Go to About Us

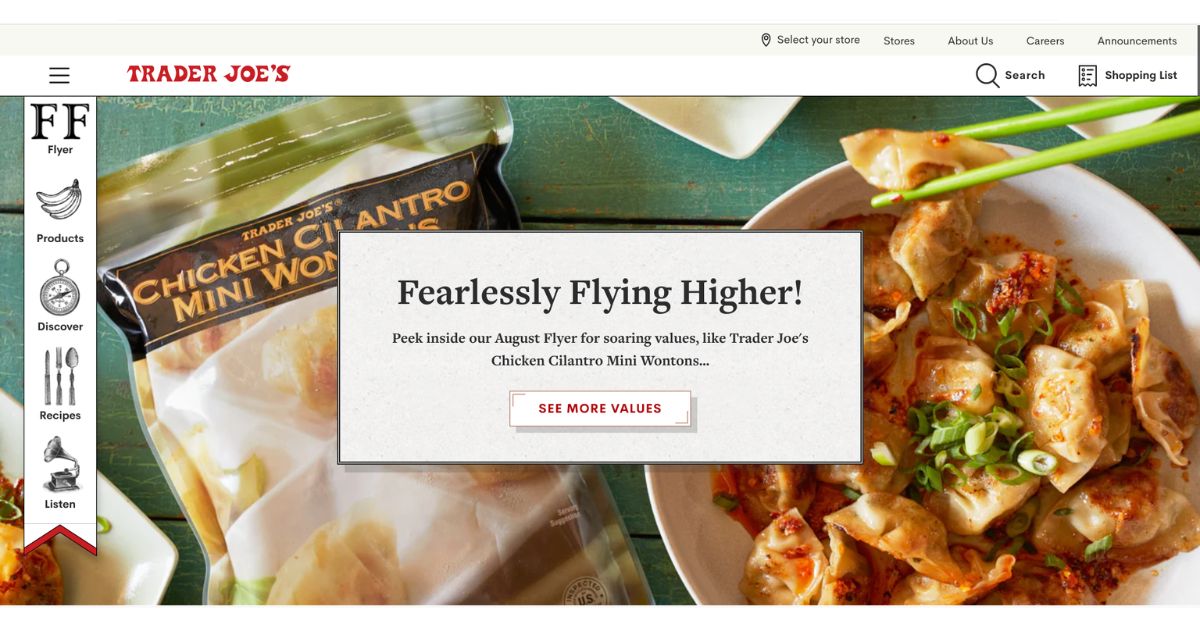(x=970, y=41)
